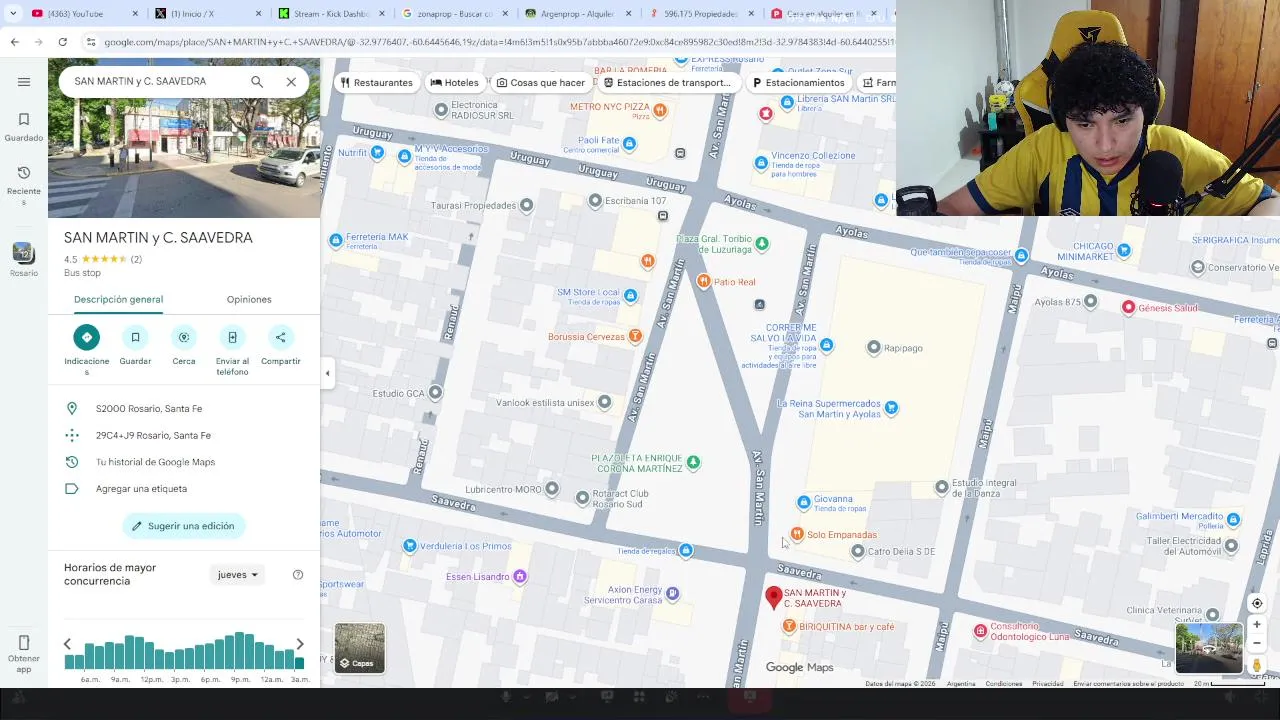The height and width of the screenshot is (720, 1280).
Task: Click the search magnifier icon
Action: coord(257,82)
